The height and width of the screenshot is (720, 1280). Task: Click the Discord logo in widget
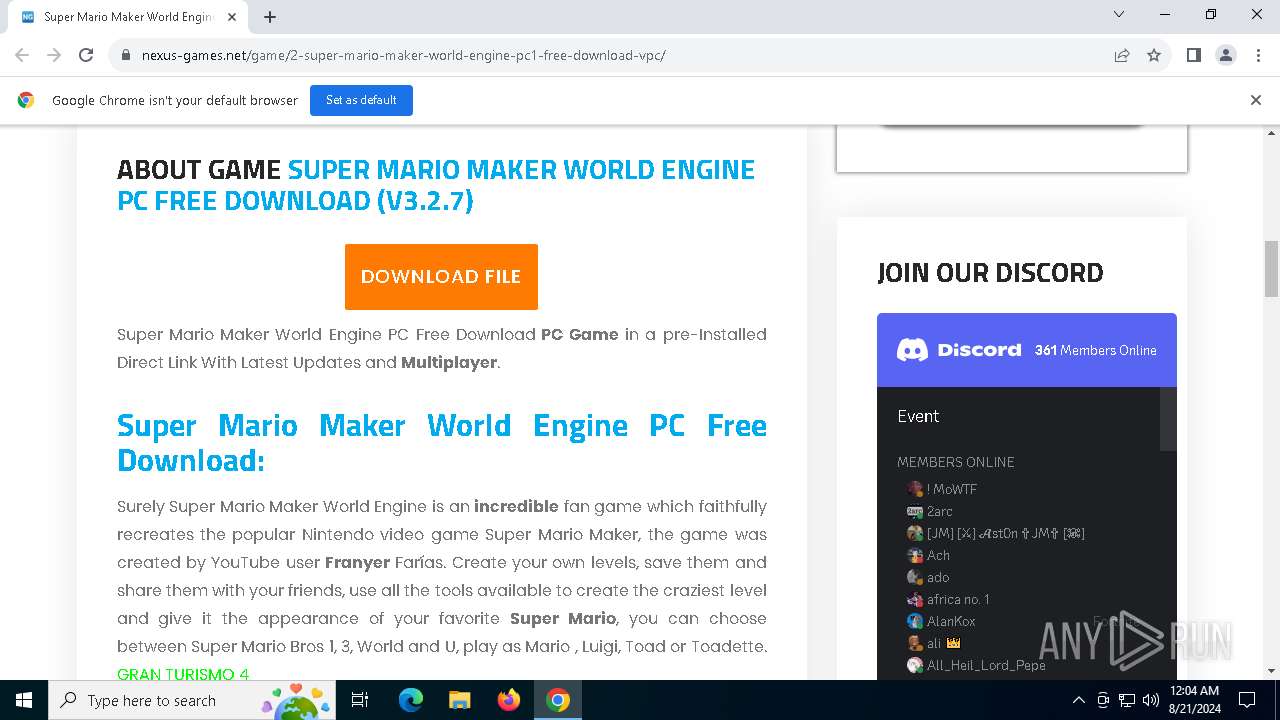[959, 350]
